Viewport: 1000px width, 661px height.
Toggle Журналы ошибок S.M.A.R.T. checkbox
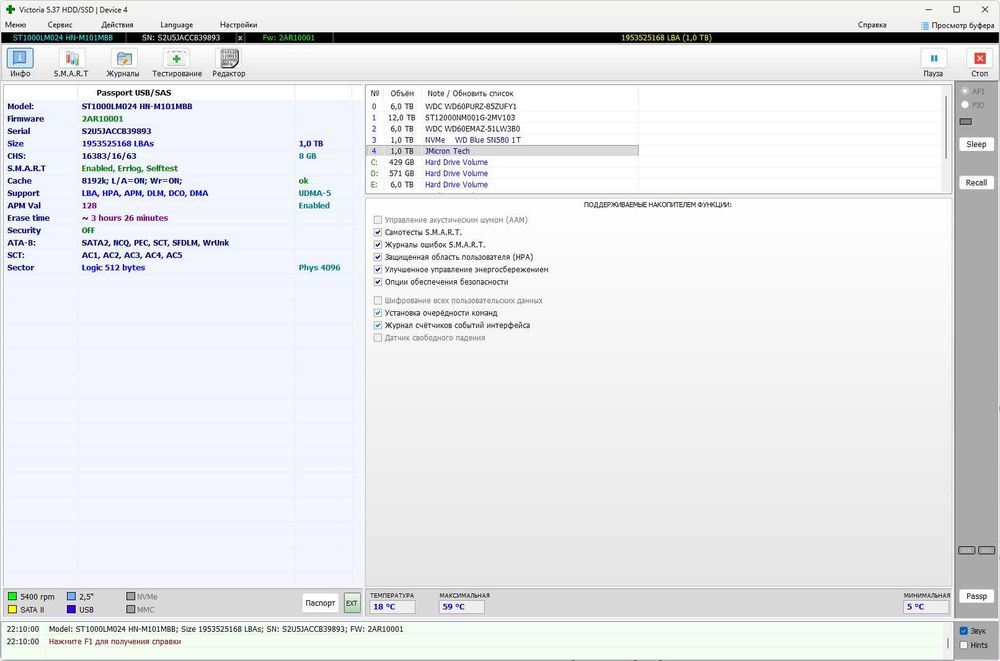click(378, 244)
